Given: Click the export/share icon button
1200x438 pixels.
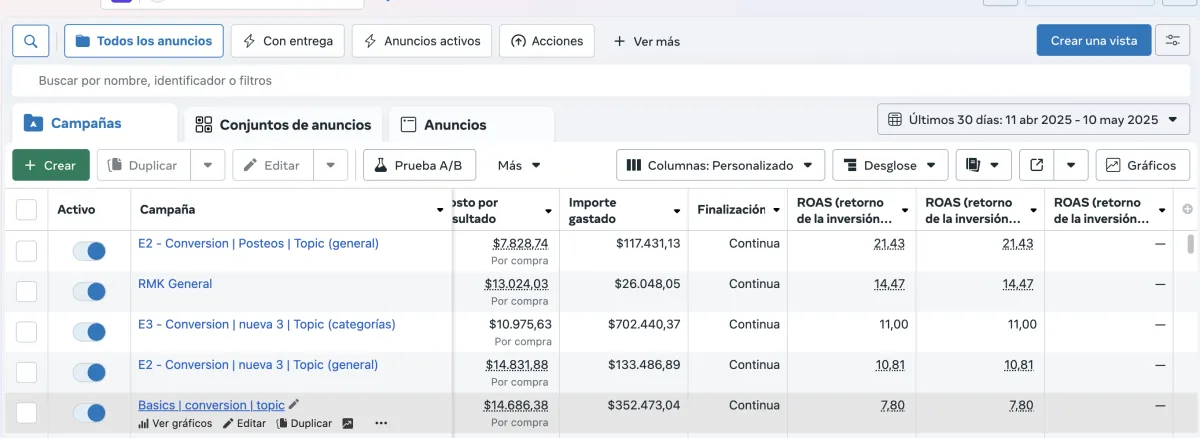Looking at the screenshot, I should [x=1036, y=165].
